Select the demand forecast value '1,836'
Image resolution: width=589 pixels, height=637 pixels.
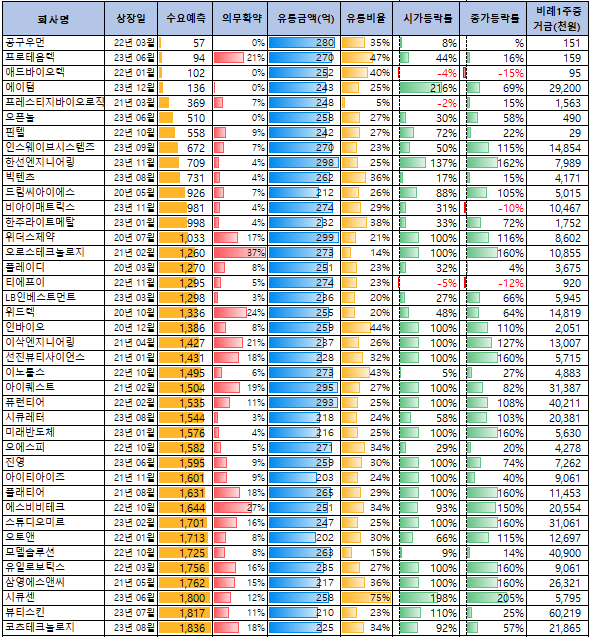(185, 628)
